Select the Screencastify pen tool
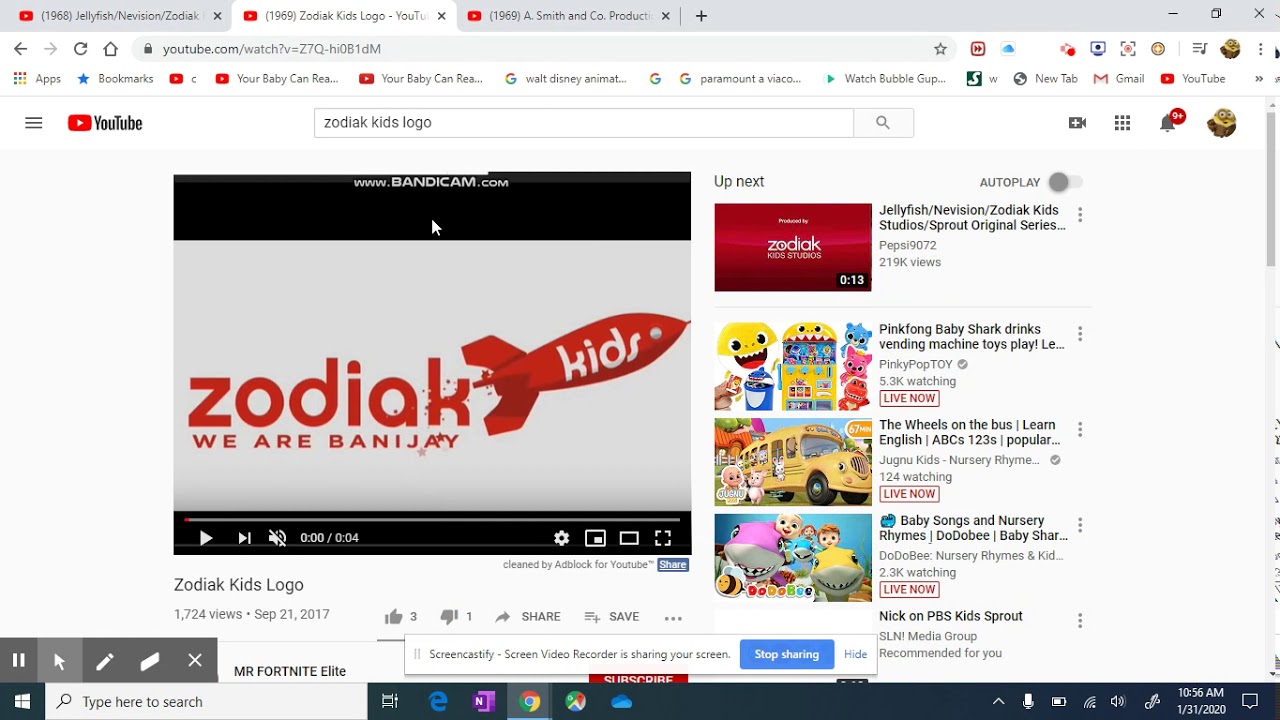 (104, 660)
